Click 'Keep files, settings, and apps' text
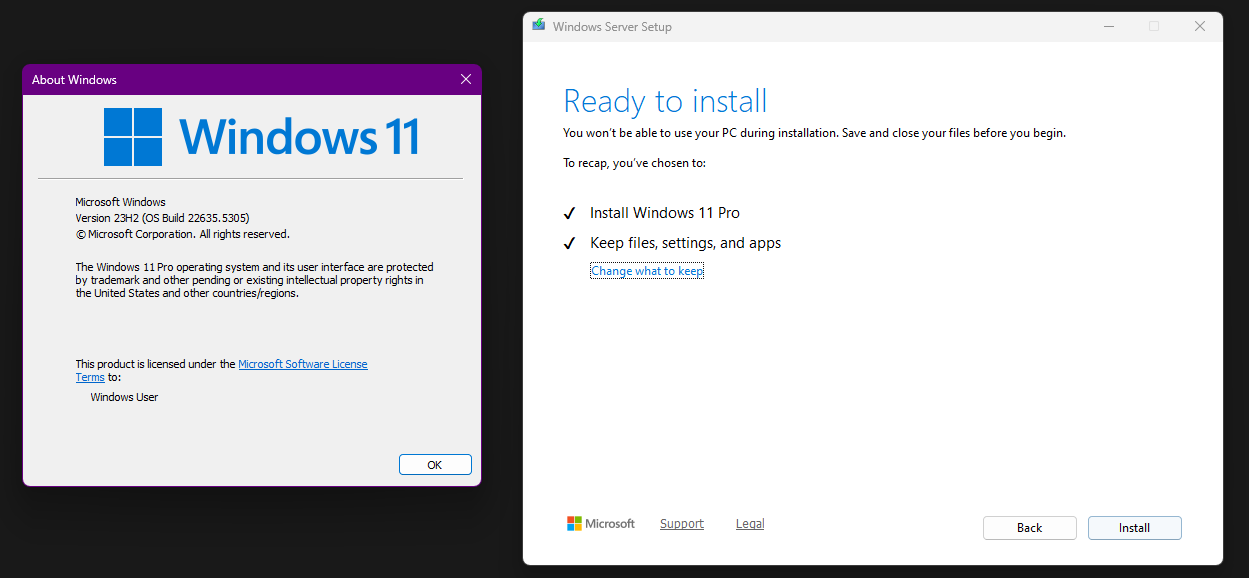1249x578 pixels. 686,243
